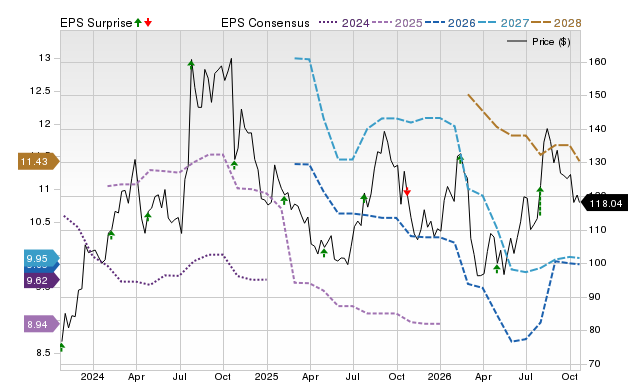Toggle the 2026 consensus legend entry
Image resolution: width=640 pixels, height=382 pixels.
[450, 23]
